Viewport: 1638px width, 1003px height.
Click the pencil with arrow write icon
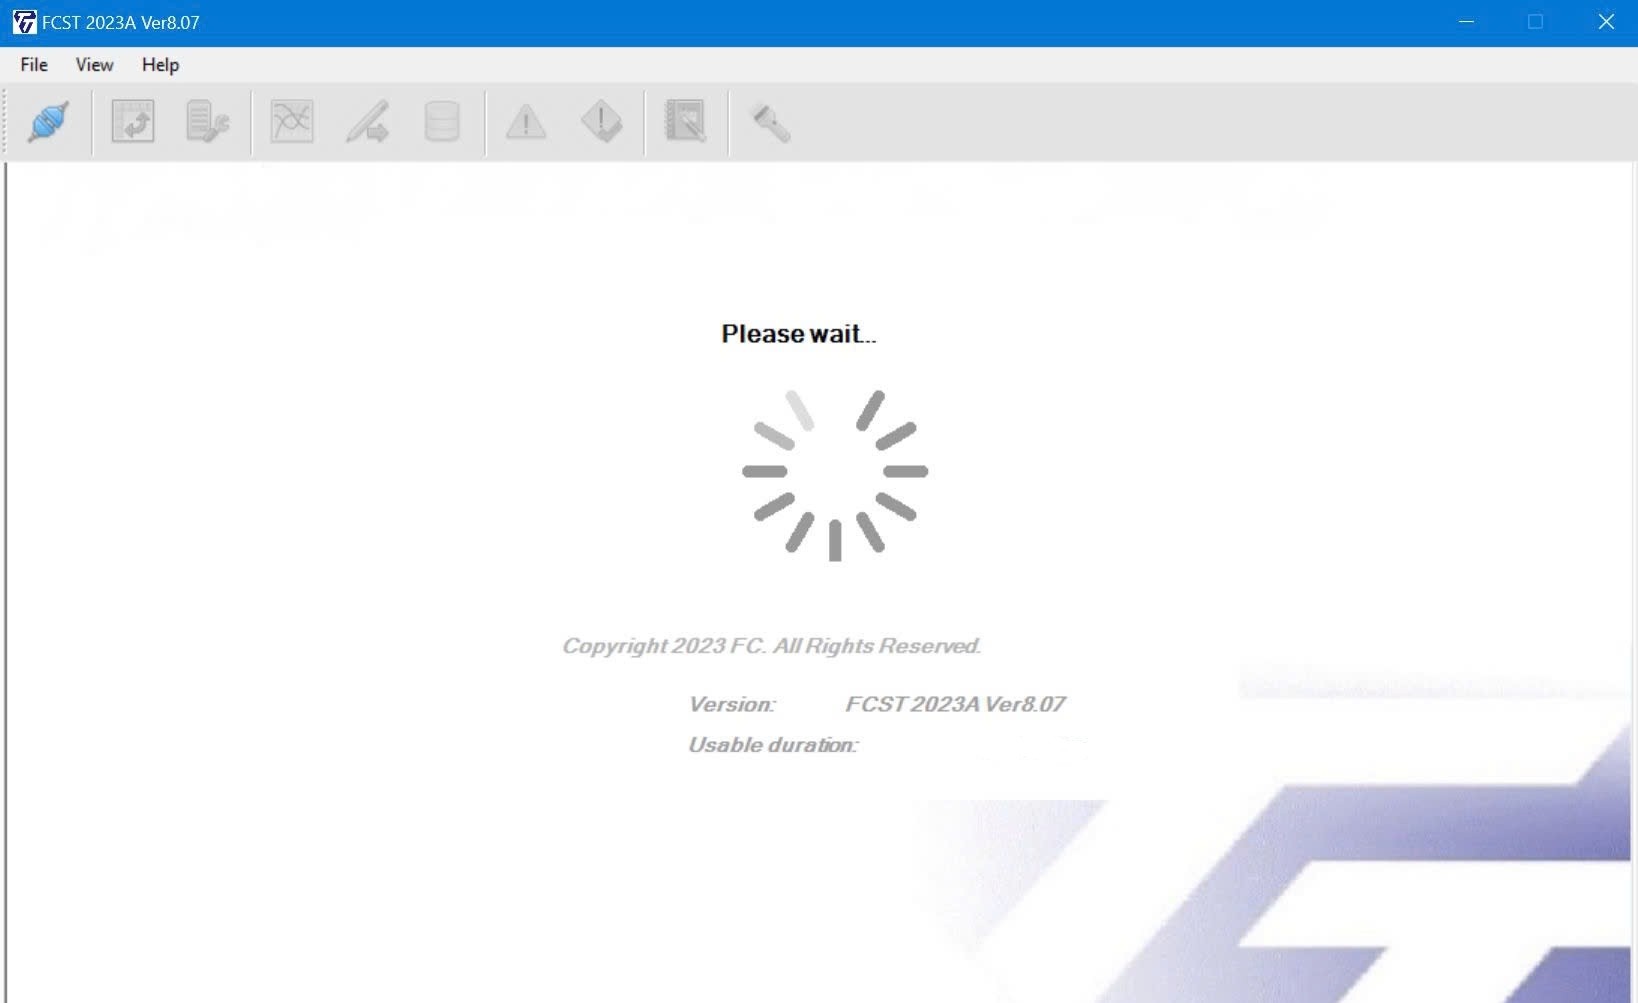pyautogui.click(x=367, y=122)
